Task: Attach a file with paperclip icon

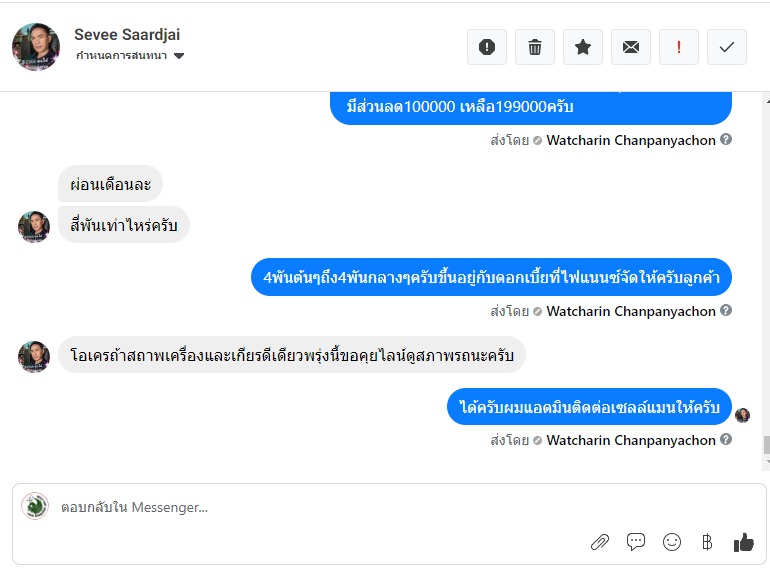Action: [x=600, y=542]
